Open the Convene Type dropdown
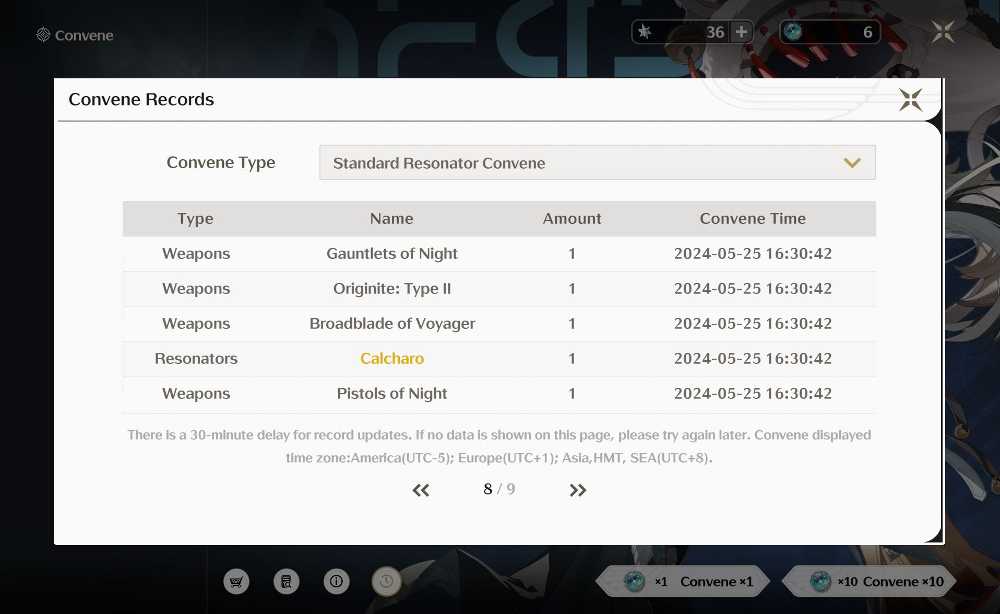Image resolution: width=1000 pixels, height=614 pixels. [x=597, y=163]
